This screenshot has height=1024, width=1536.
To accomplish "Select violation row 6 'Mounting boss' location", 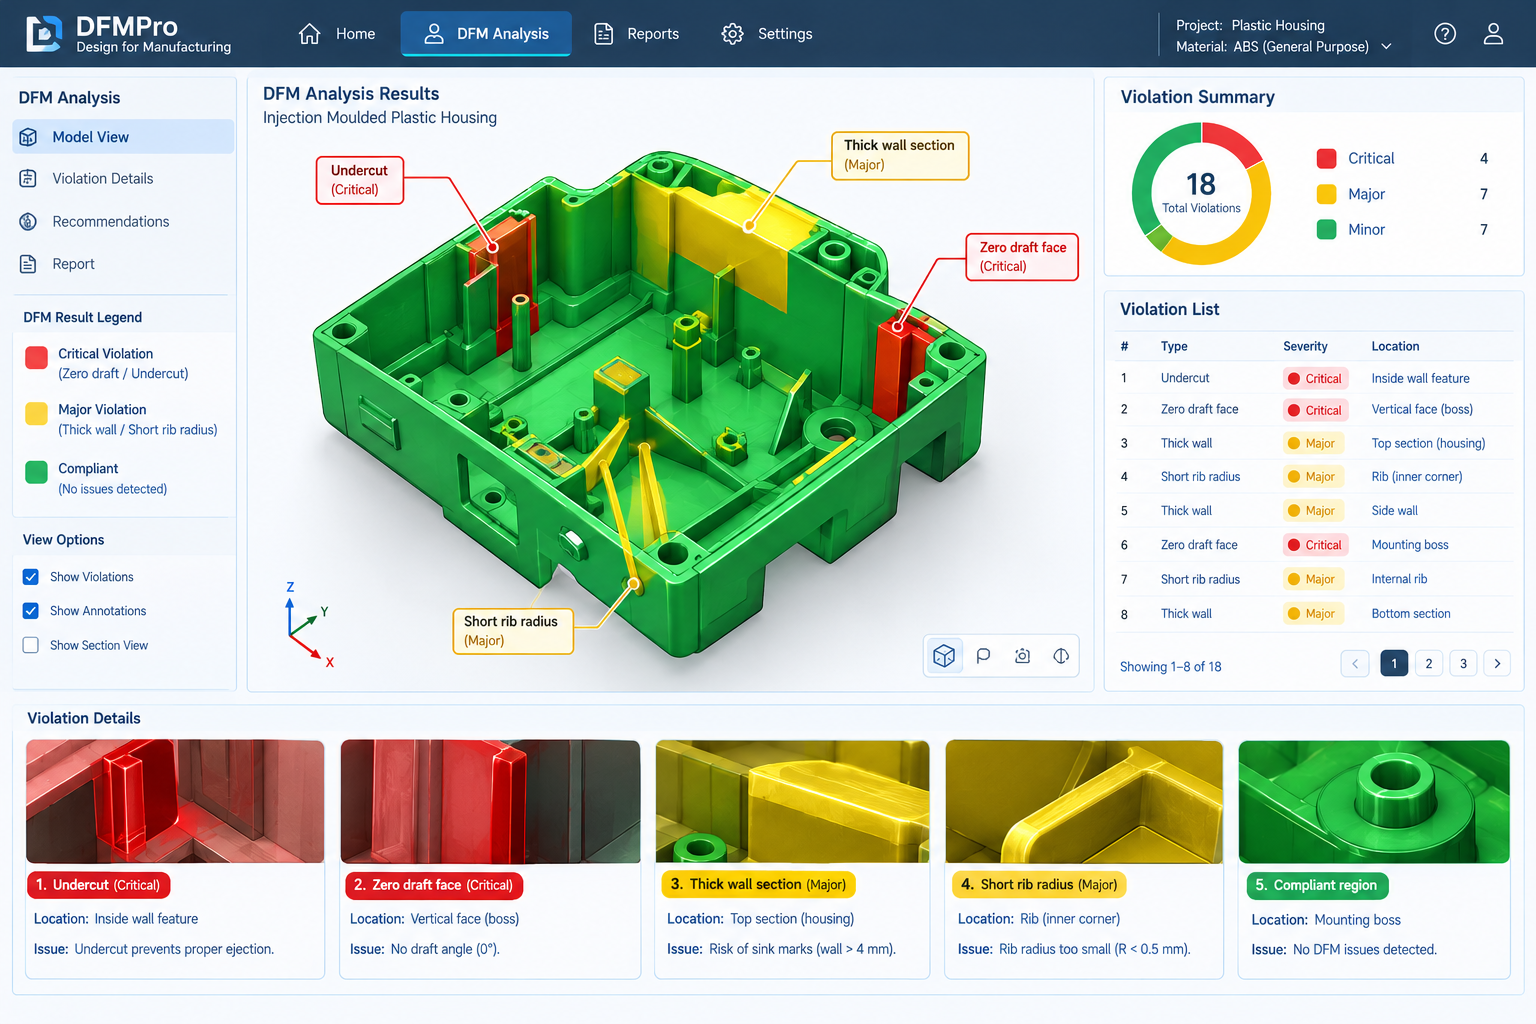I will (x=1410, y=545).
